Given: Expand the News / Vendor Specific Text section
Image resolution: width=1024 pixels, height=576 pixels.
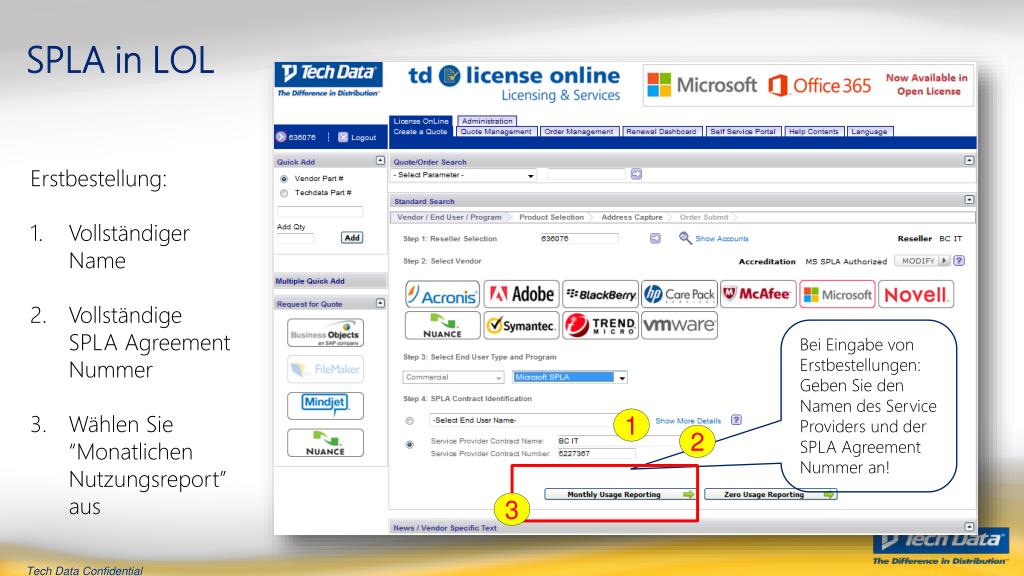Looking at the screenshot, I should tap(969, 526).
